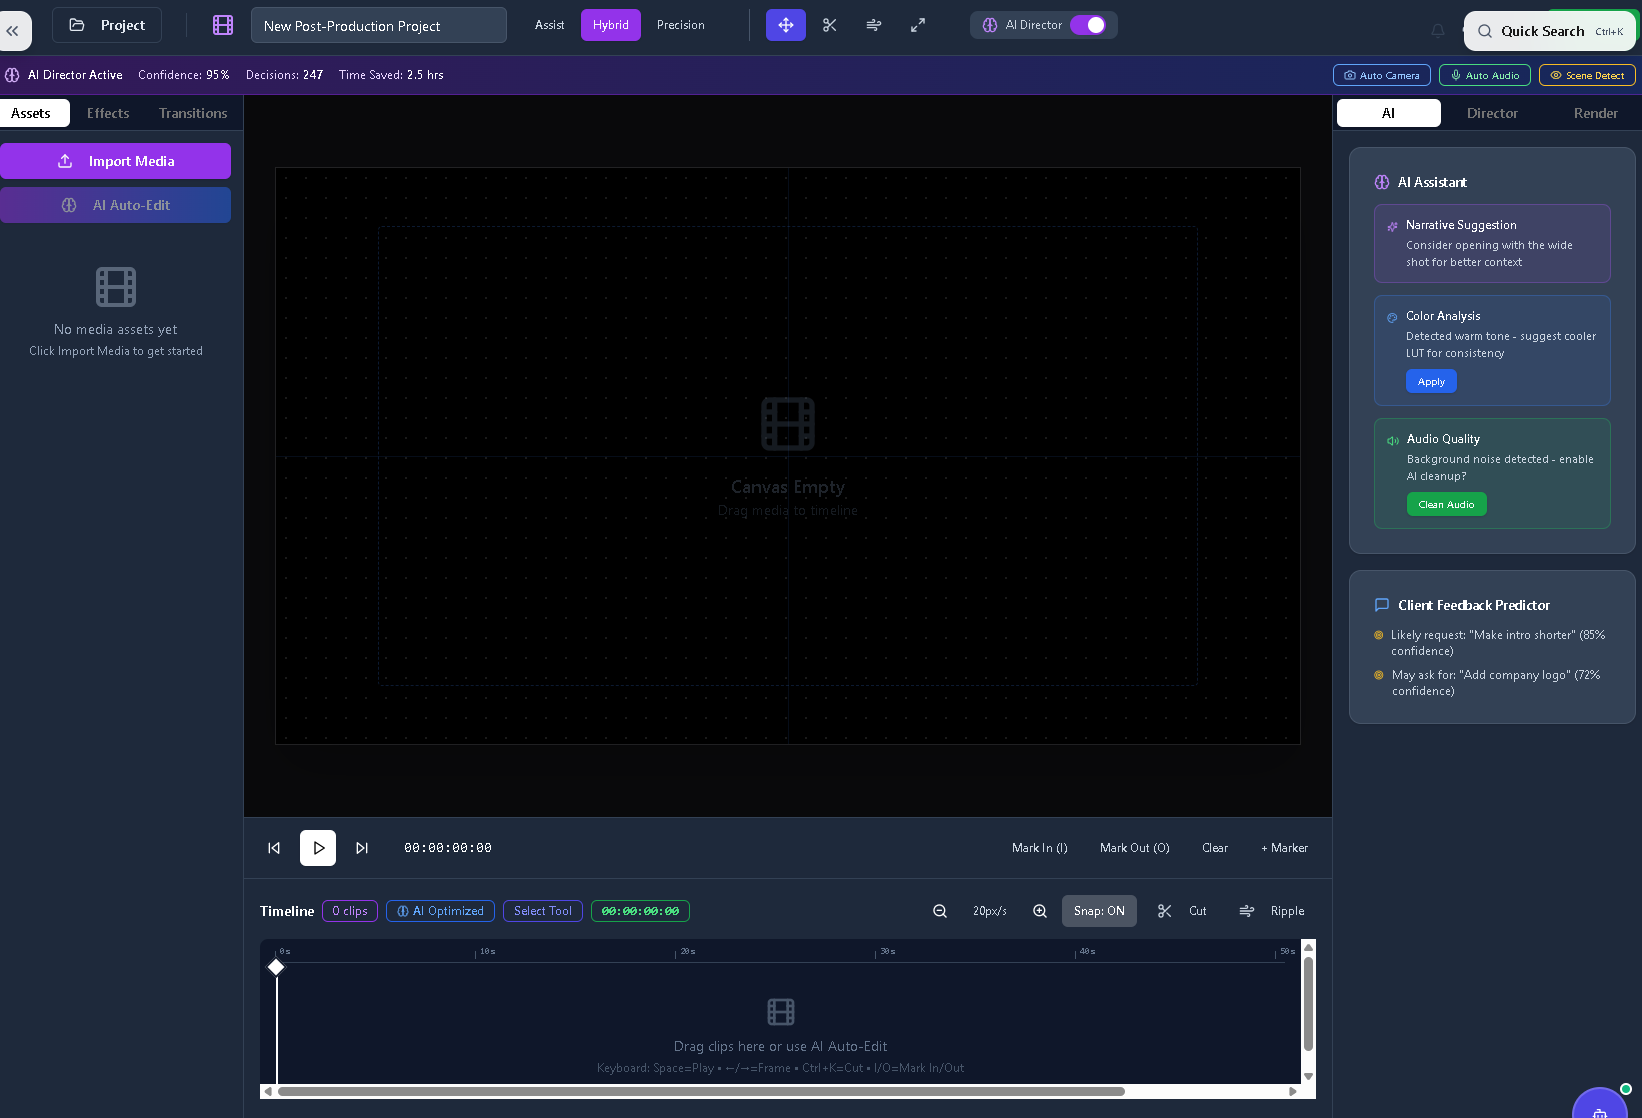Open the Render panel tab
The width and height of the screenshot is (1642, 1118).
(1595, 113)
